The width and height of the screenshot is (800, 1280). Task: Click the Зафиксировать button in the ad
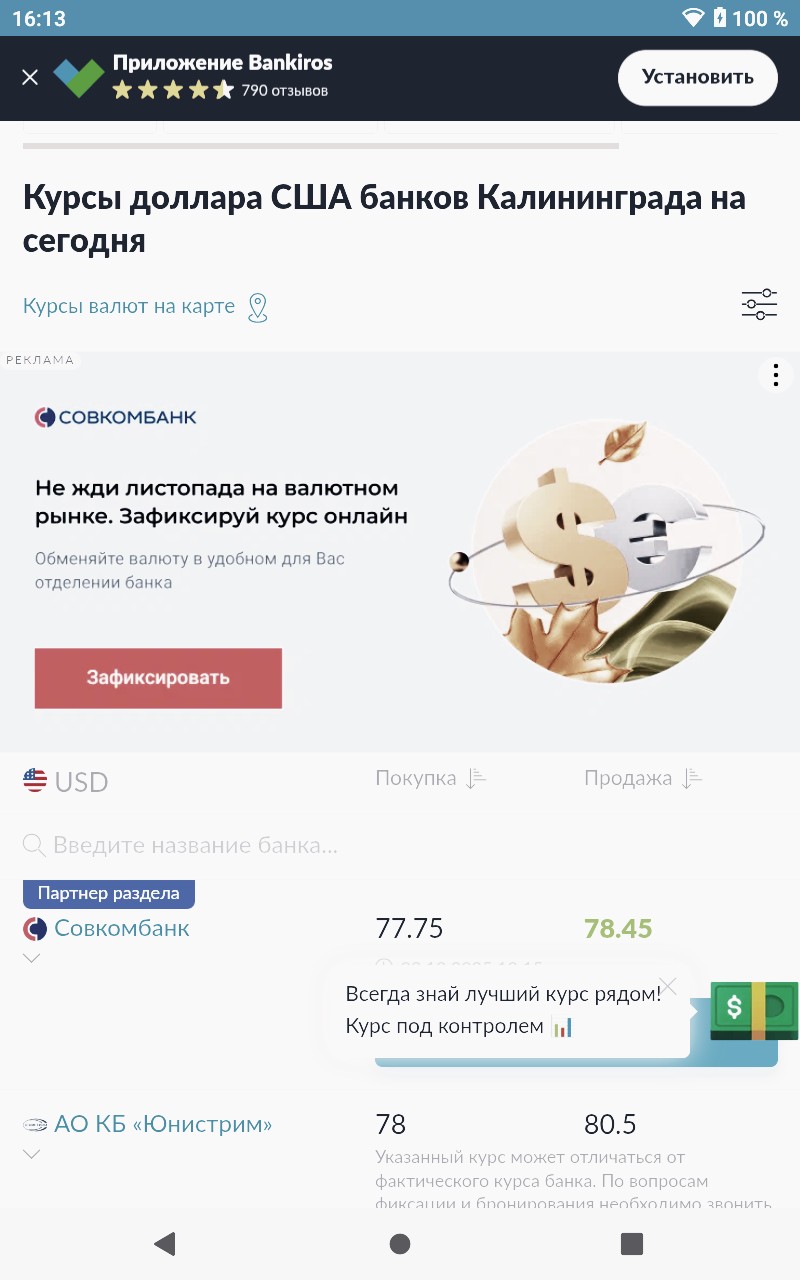point(158,678)
